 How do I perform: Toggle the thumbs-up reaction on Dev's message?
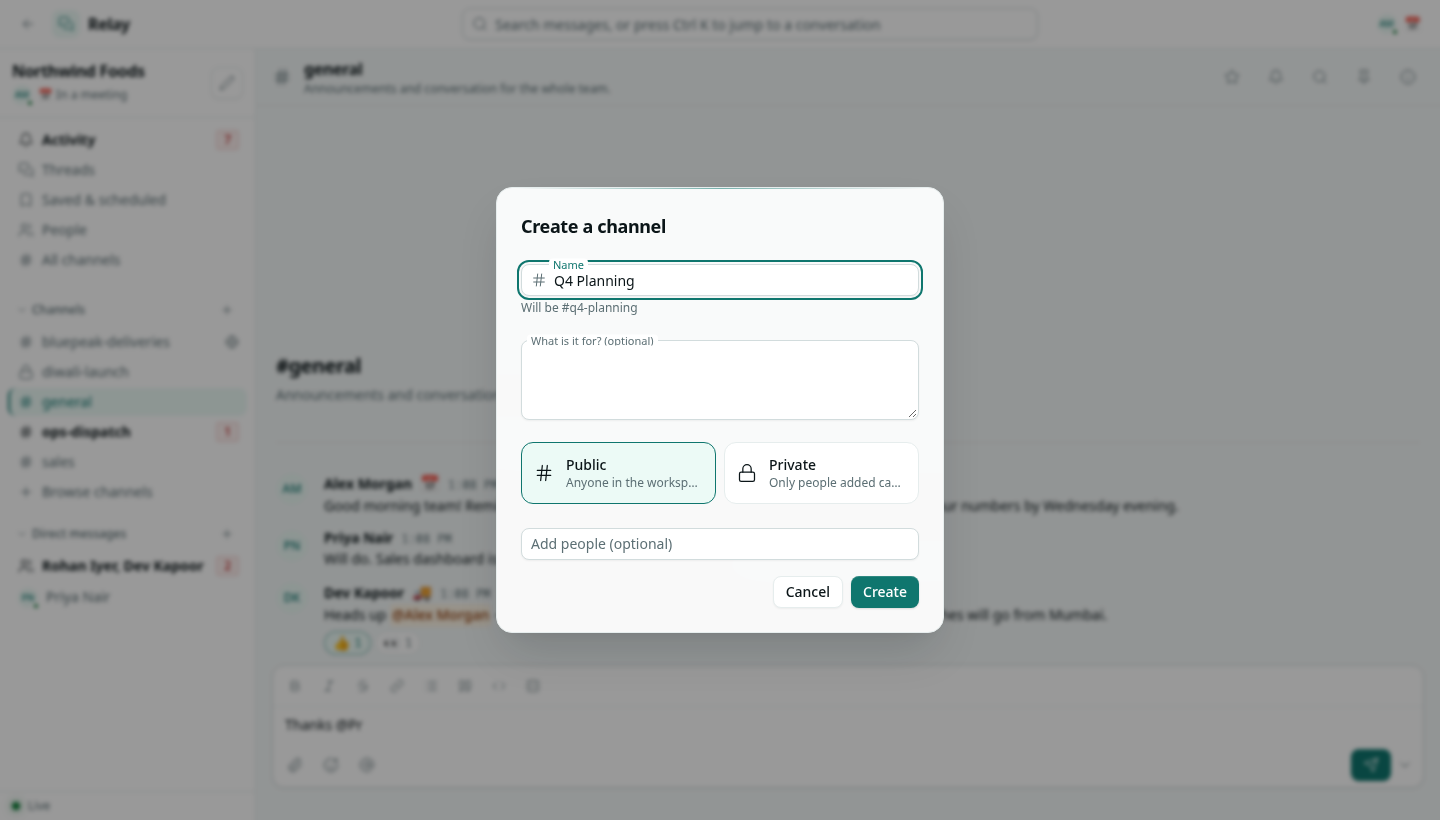pos(348,643)
